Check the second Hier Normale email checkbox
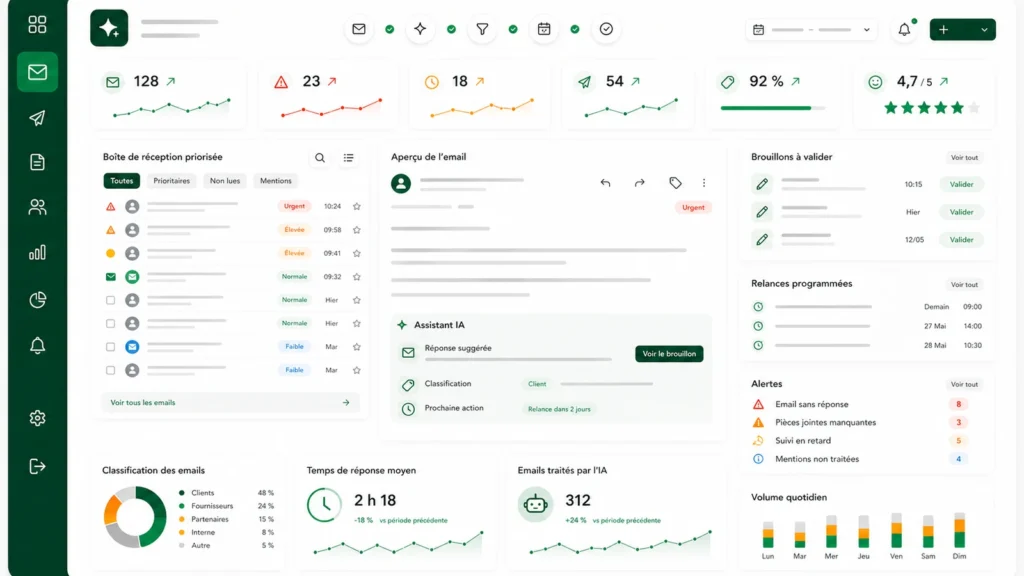This screenshot has height=576, width=1024. click(110, 323)
